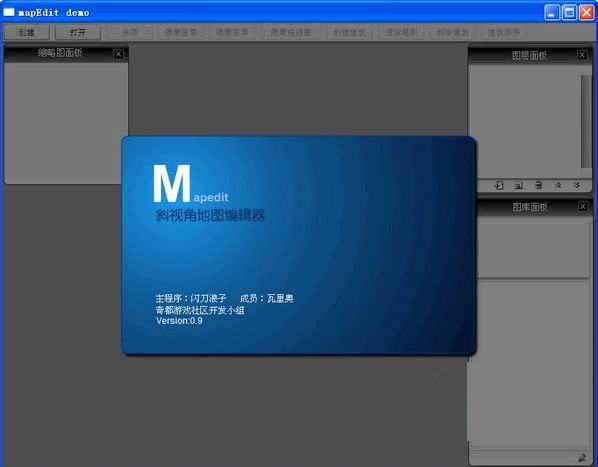Screen dimensions: 598x467
Task: Toggle 隐藏缩略图 to hide the thumbnail panel
Action: 291,32
